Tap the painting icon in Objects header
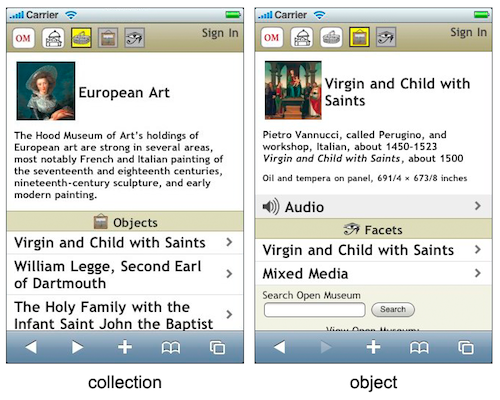This screenshot has height=400, width=500. [x=101, y=221]
